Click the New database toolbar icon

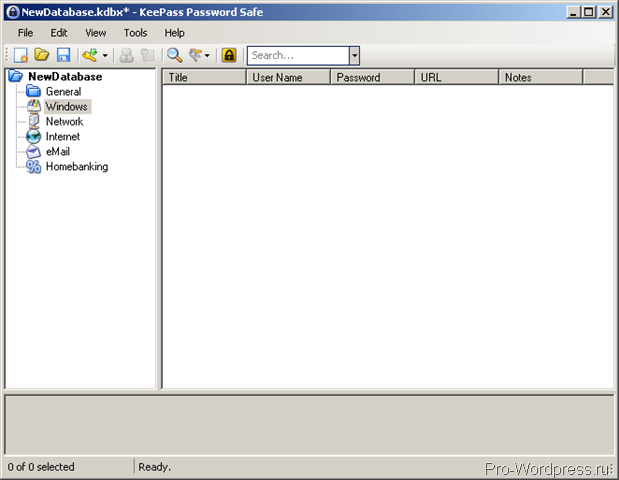click(21, 55)
